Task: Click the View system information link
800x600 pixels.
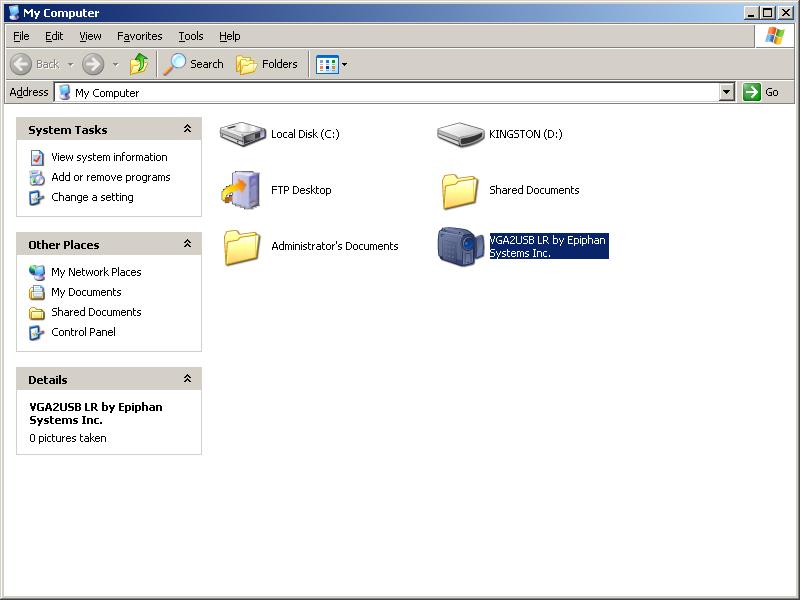Action: pos(109,157)
